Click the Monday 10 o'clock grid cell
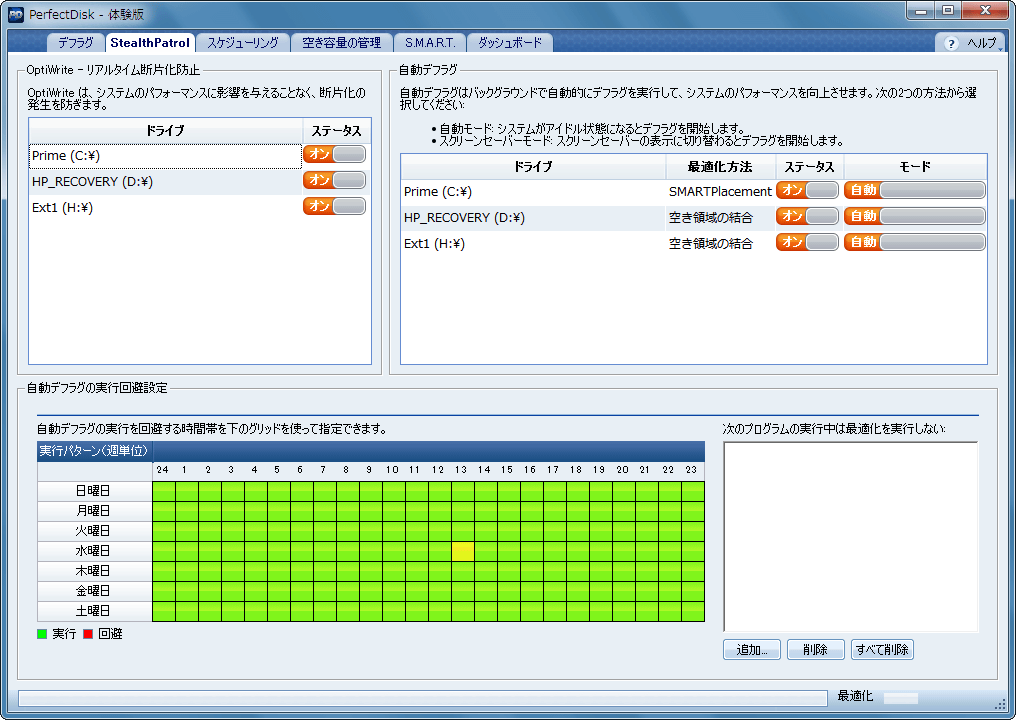 click(394, 511)
